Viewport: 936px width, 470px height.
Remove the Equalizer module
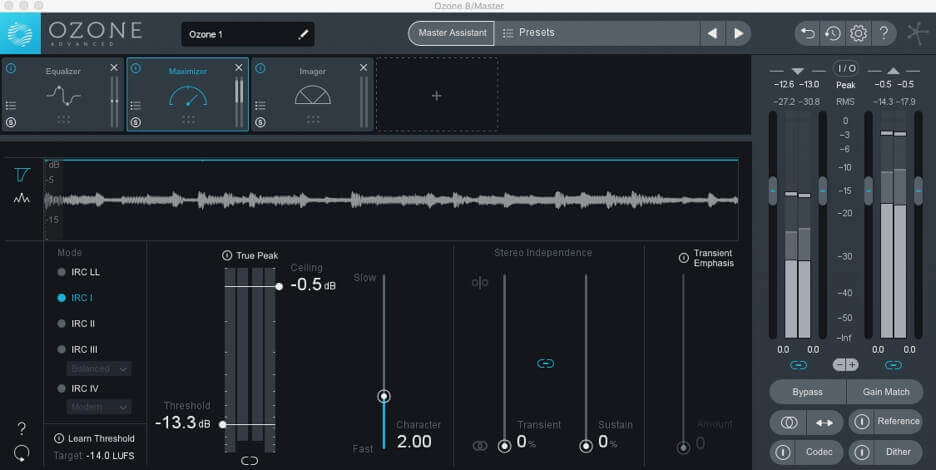[114, 68]
